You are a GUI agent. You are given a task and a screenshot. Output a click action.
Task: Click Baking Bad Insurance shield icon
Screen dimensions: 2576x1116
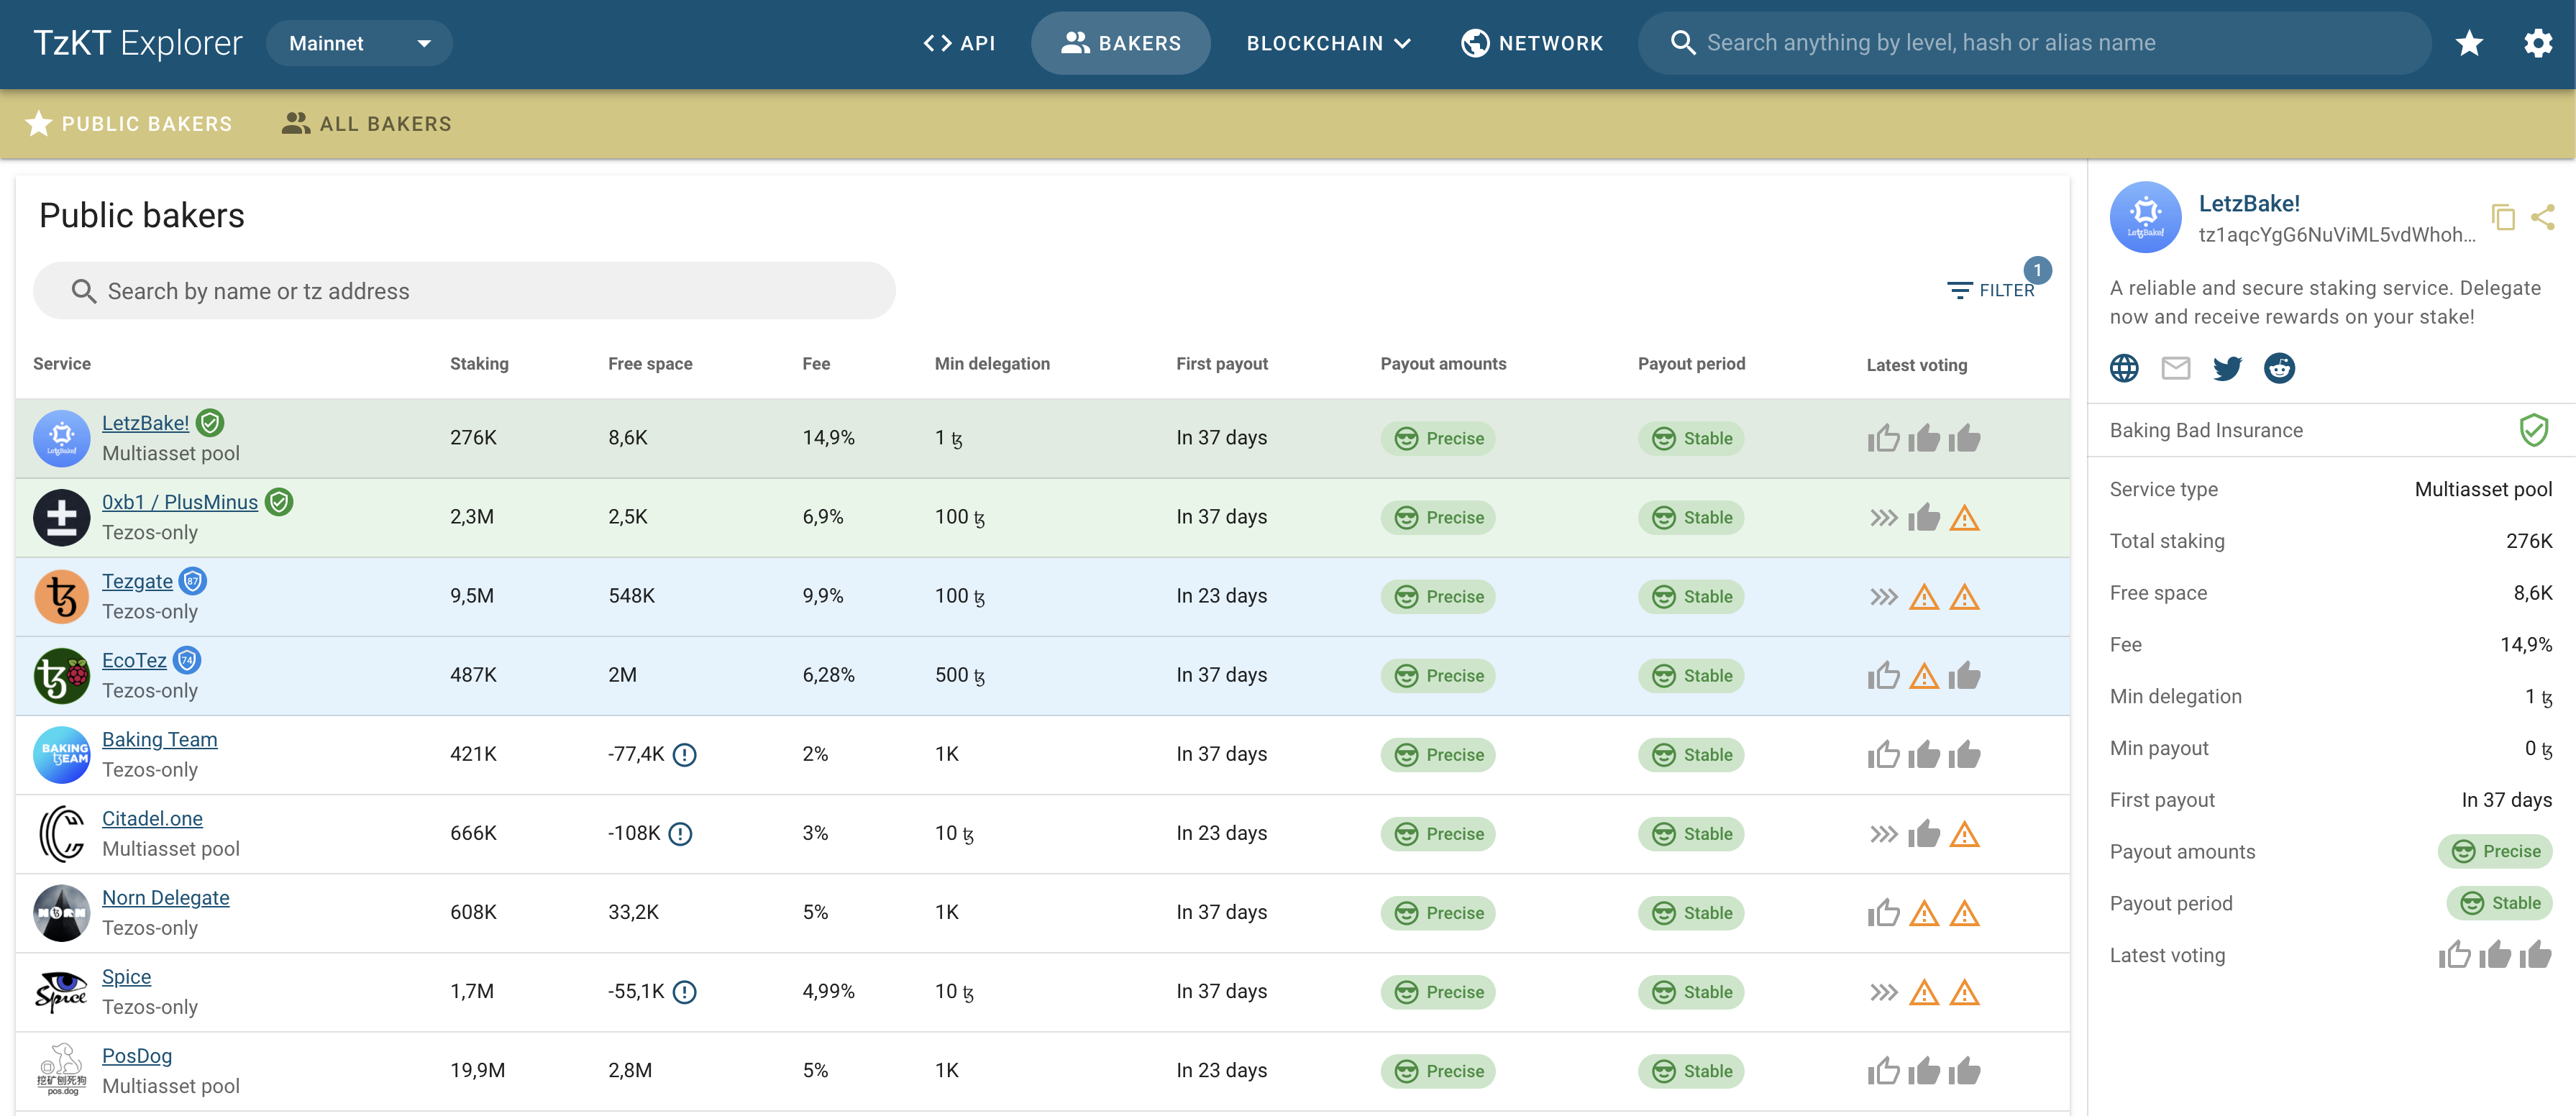[x=2533, y=430]
